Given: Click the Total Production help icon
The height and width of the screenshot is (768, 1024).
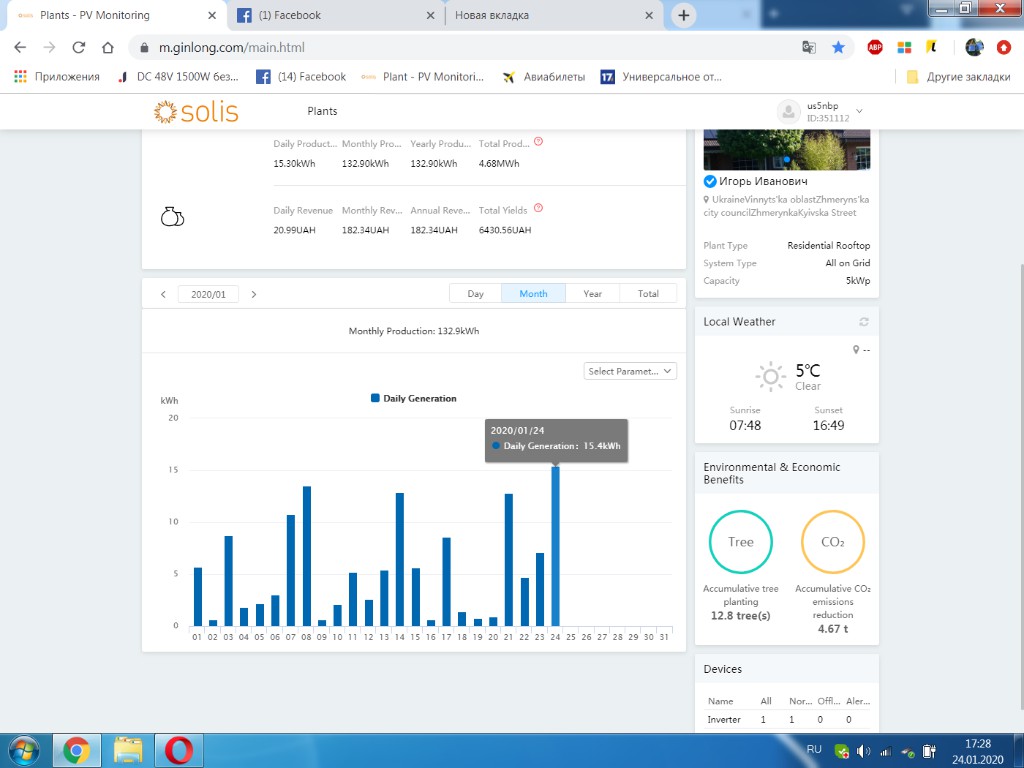Looking at the screenshot, I should (538, 141).
